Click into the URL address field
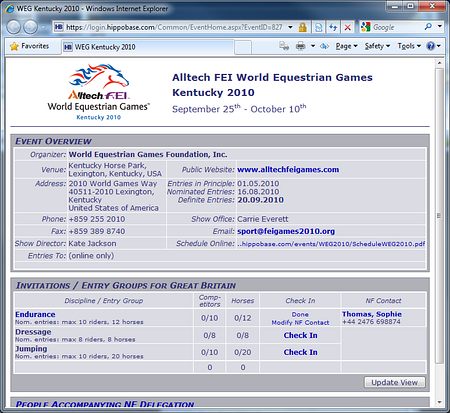This screenshot has width=450, height=413. (x=175, y=27)
